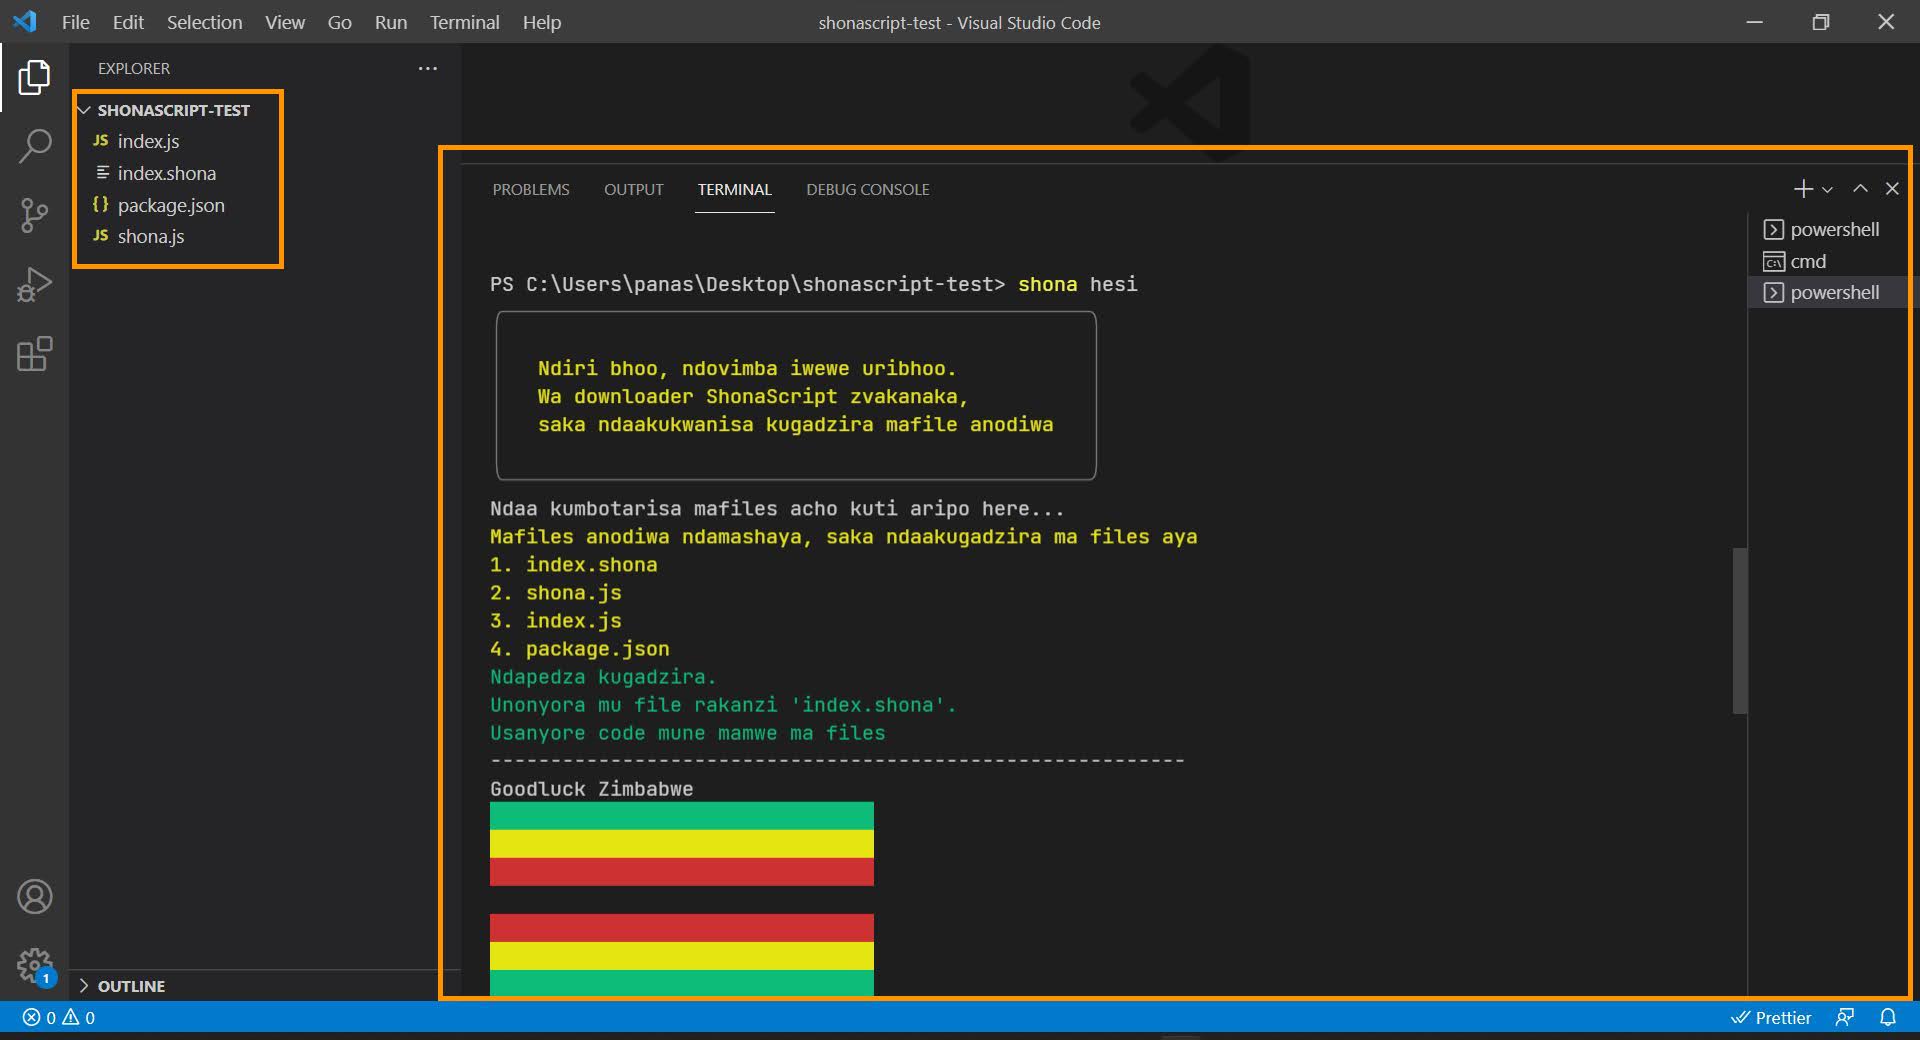The image size is (1920, 1040).
Task: Click Prettier in the status bar
Action: pyautogui.click(x=1771, y=1017)
